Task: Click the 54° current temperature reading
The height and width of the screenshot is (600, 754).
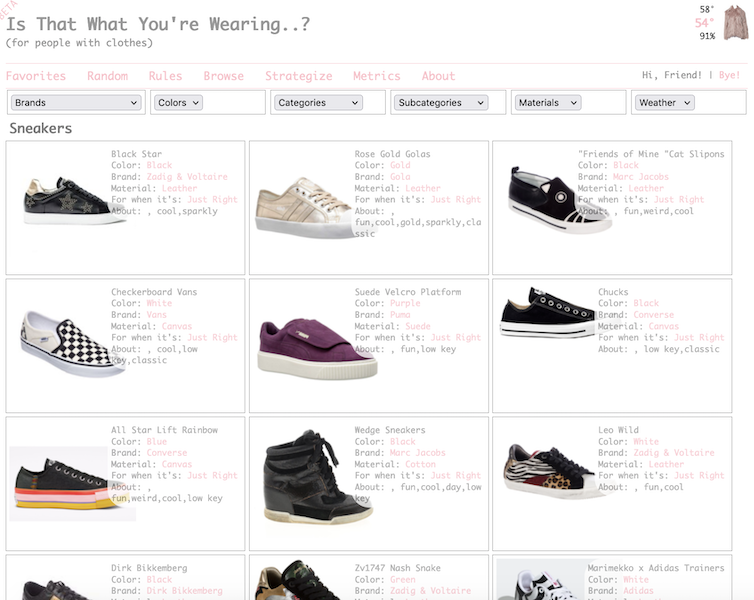Action: (704, 23)
